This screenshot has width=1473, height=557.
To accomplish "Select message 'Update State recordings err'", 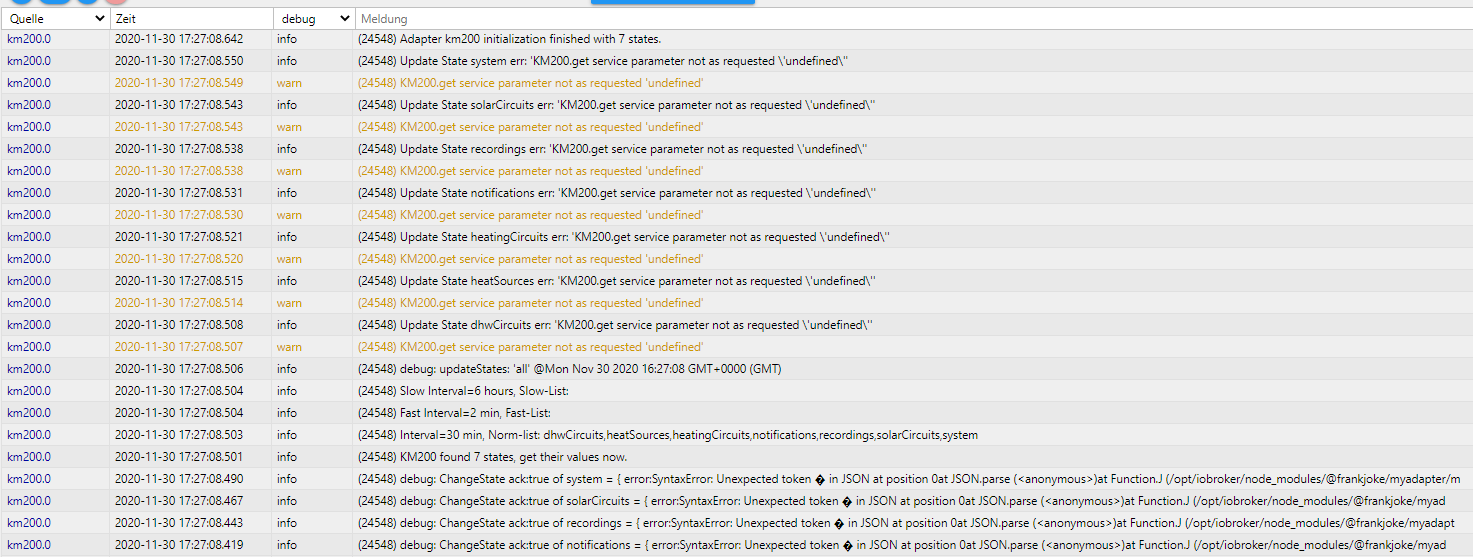I will 612,149.
